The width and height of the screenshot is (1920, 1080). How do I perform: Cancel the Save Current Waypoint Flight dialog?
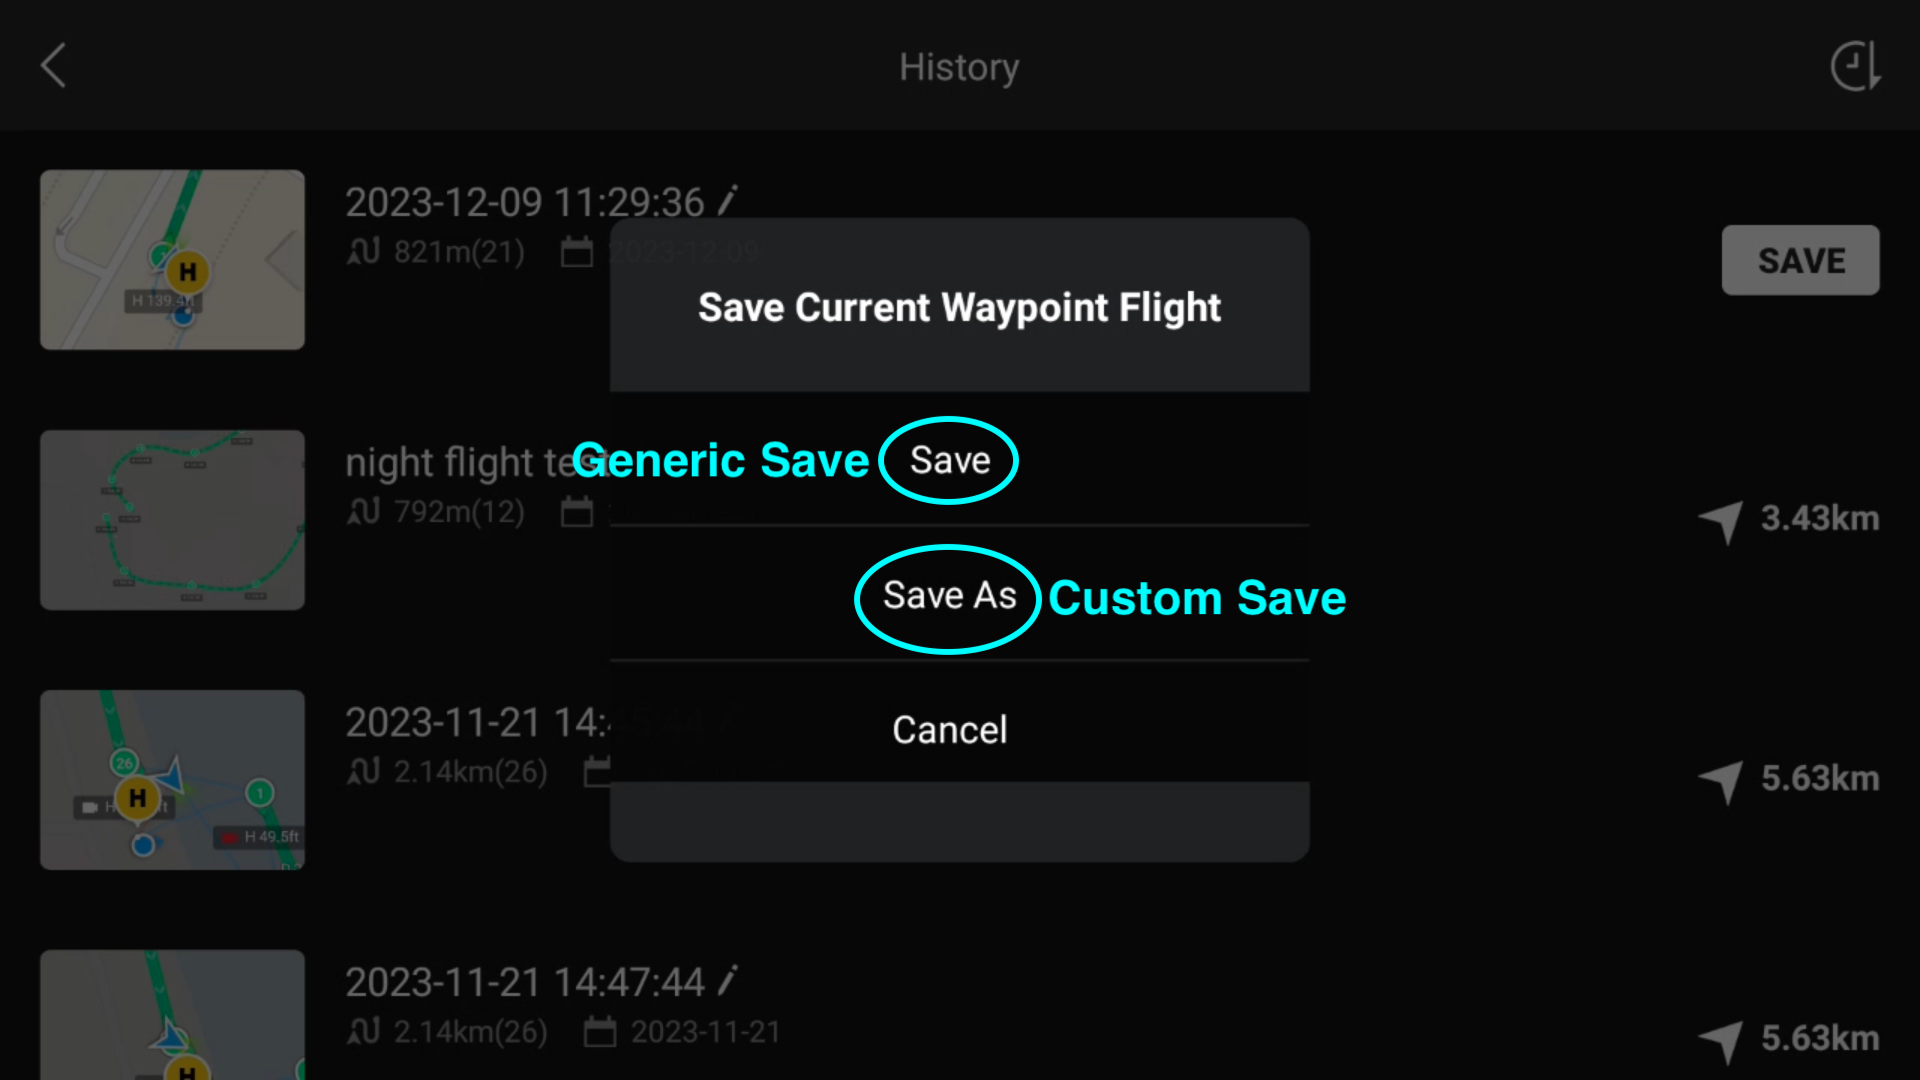click(950, 730)
